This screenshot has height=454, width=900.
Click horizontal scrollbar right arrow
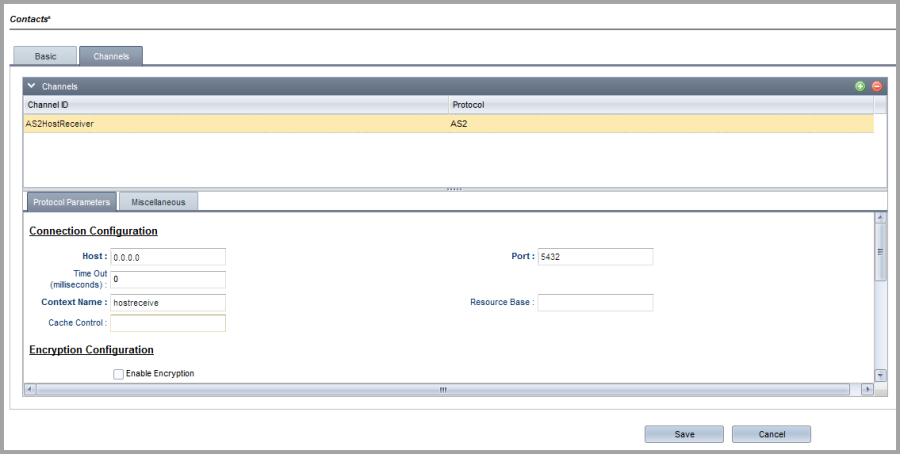pos(867,389)
